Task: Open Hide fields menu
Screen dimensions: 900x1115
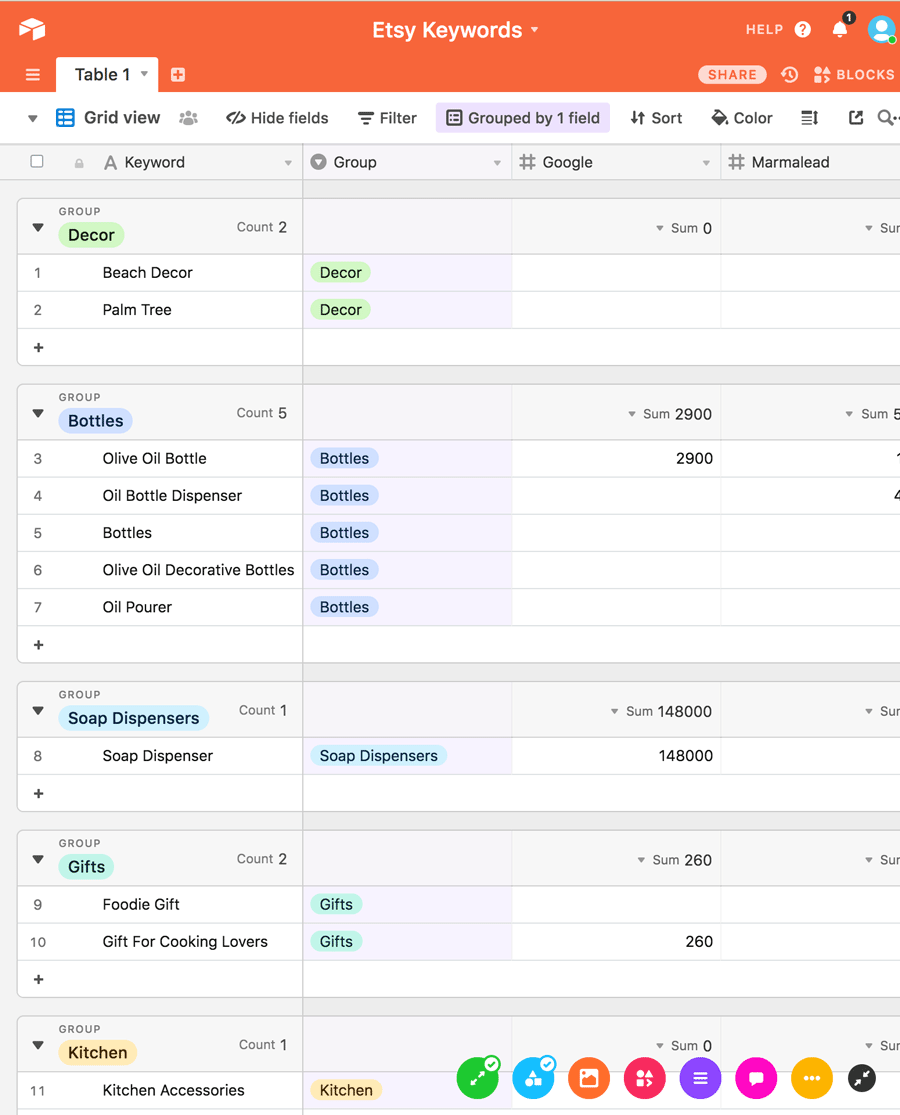Action: [277, 118]
